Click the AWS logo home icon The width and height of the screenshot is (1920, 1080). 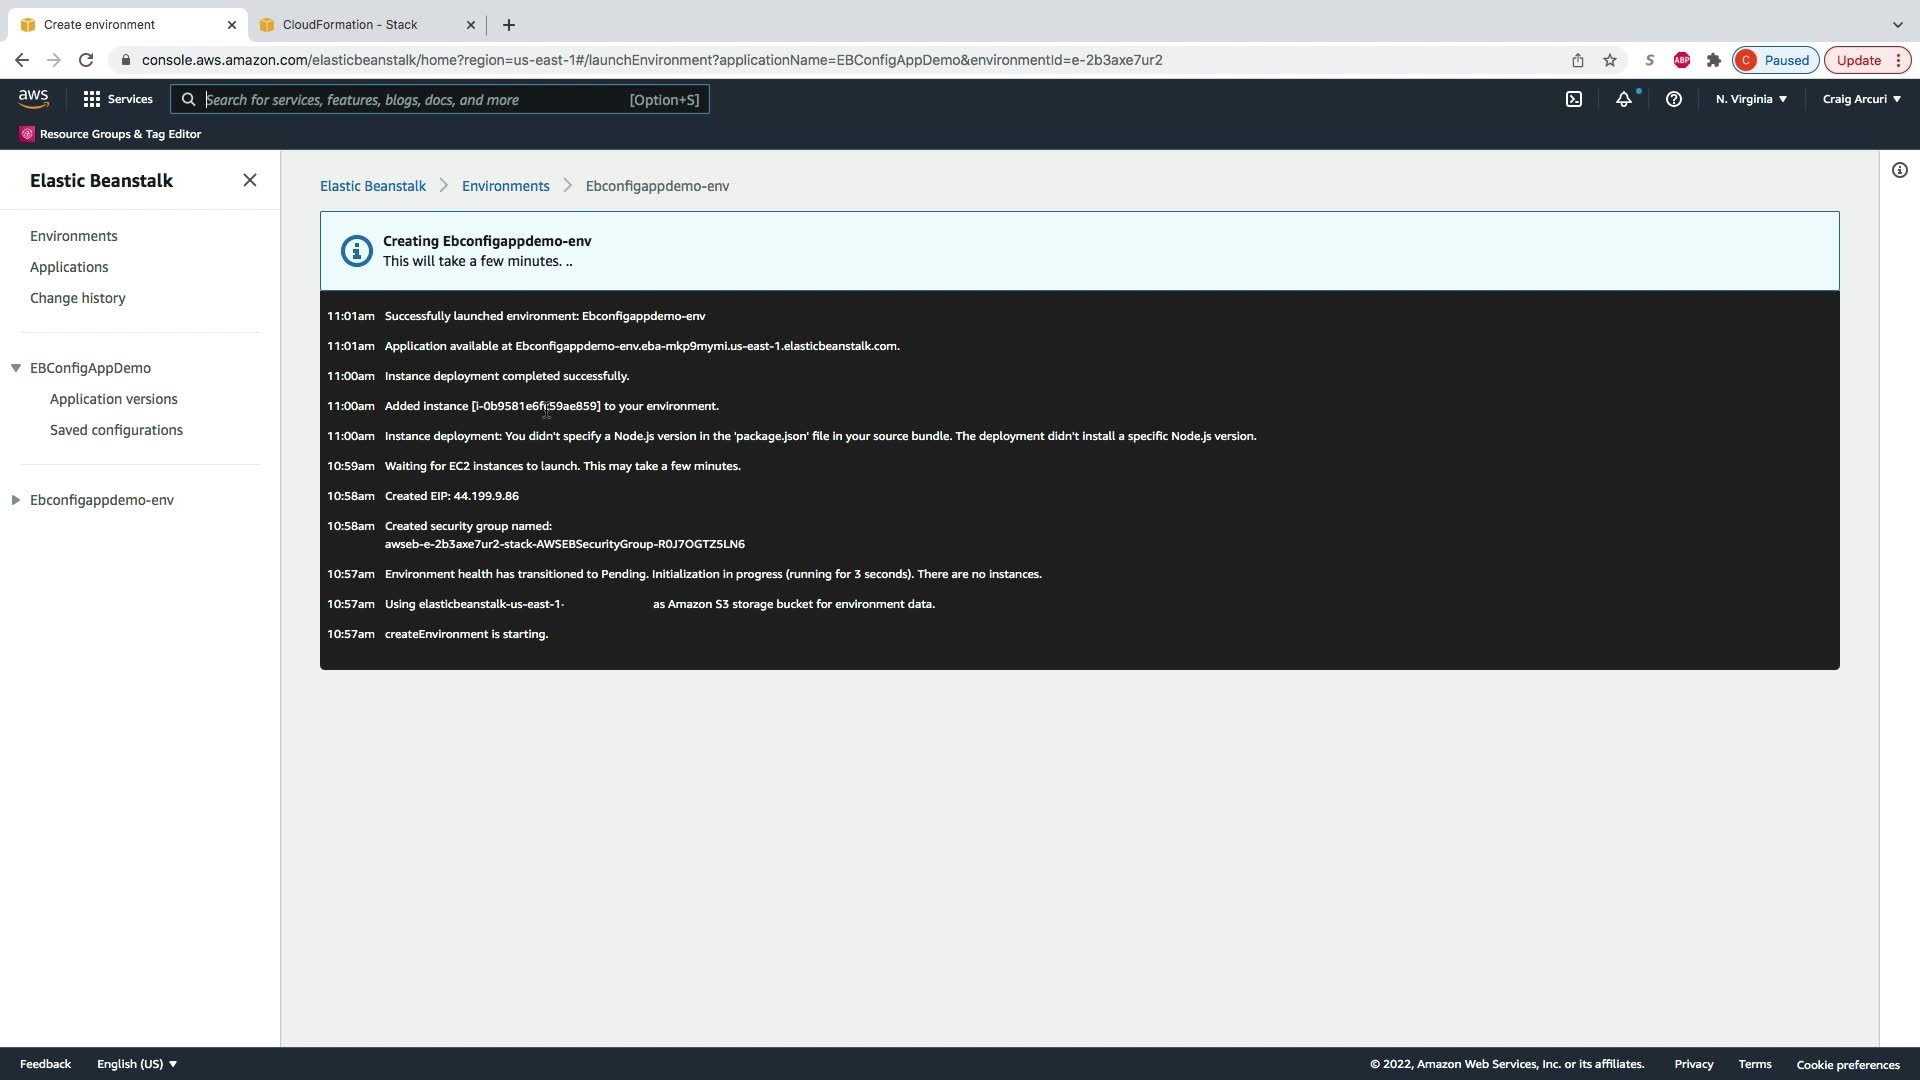[33, 98]
